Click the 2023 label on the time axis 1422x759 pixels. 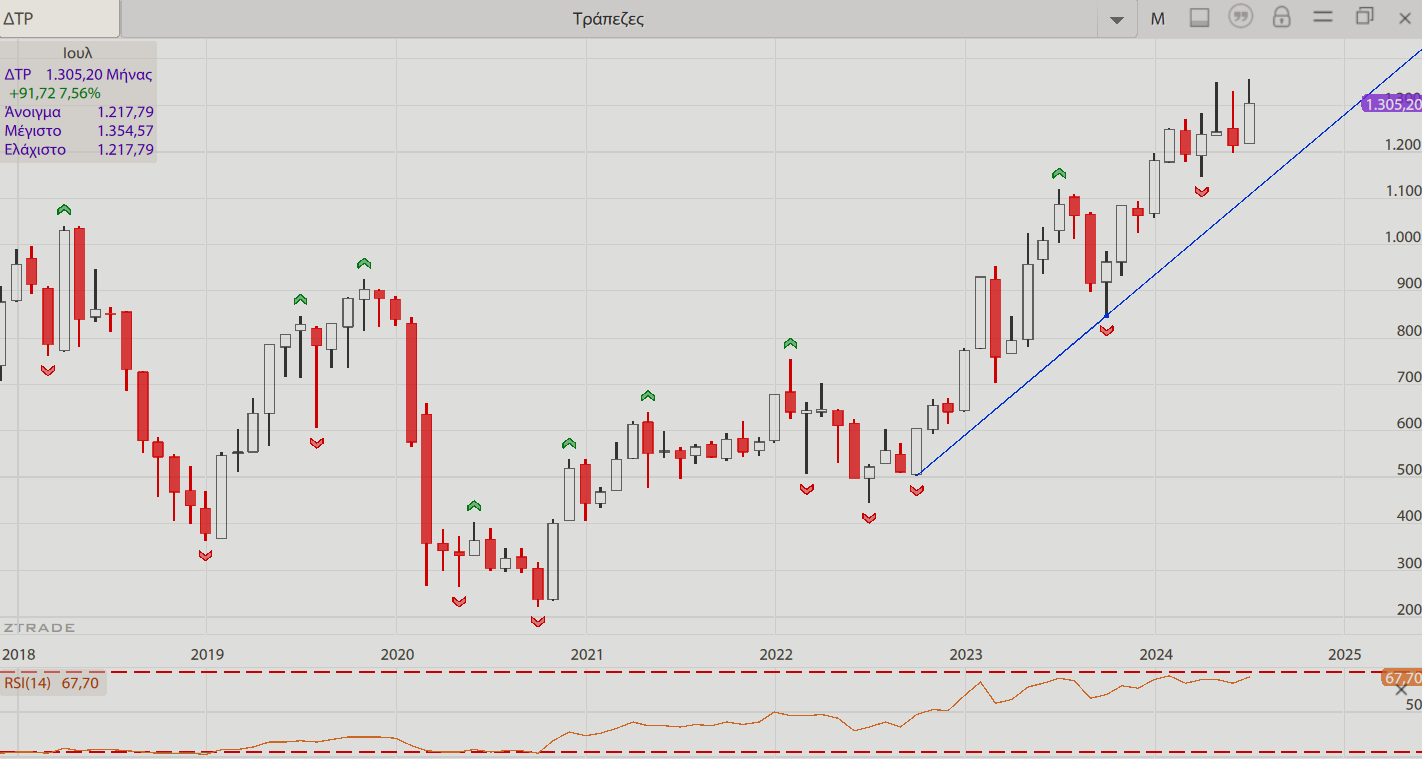pyautogui.click(x=965, y=655)
